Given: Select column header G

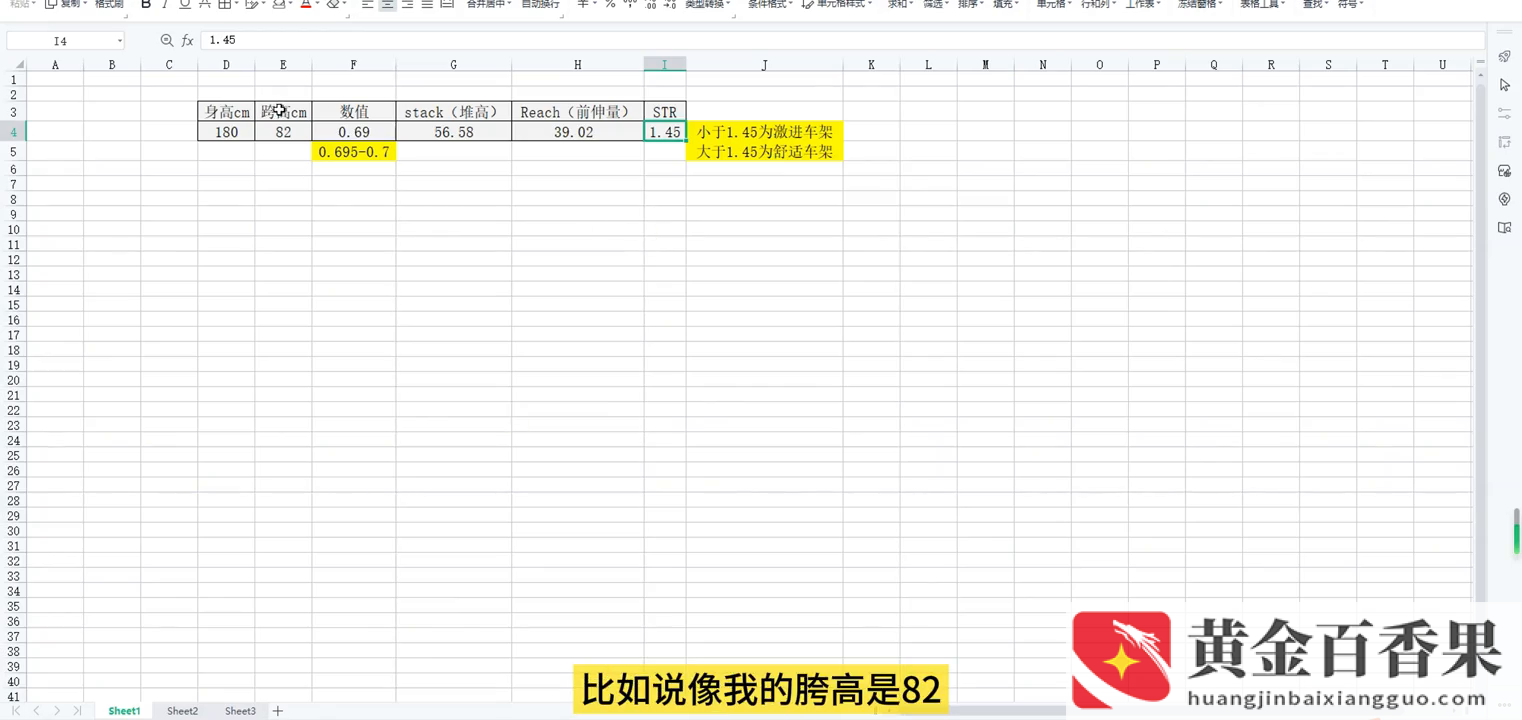Looking at the screenshot, I should pos(453,65).
